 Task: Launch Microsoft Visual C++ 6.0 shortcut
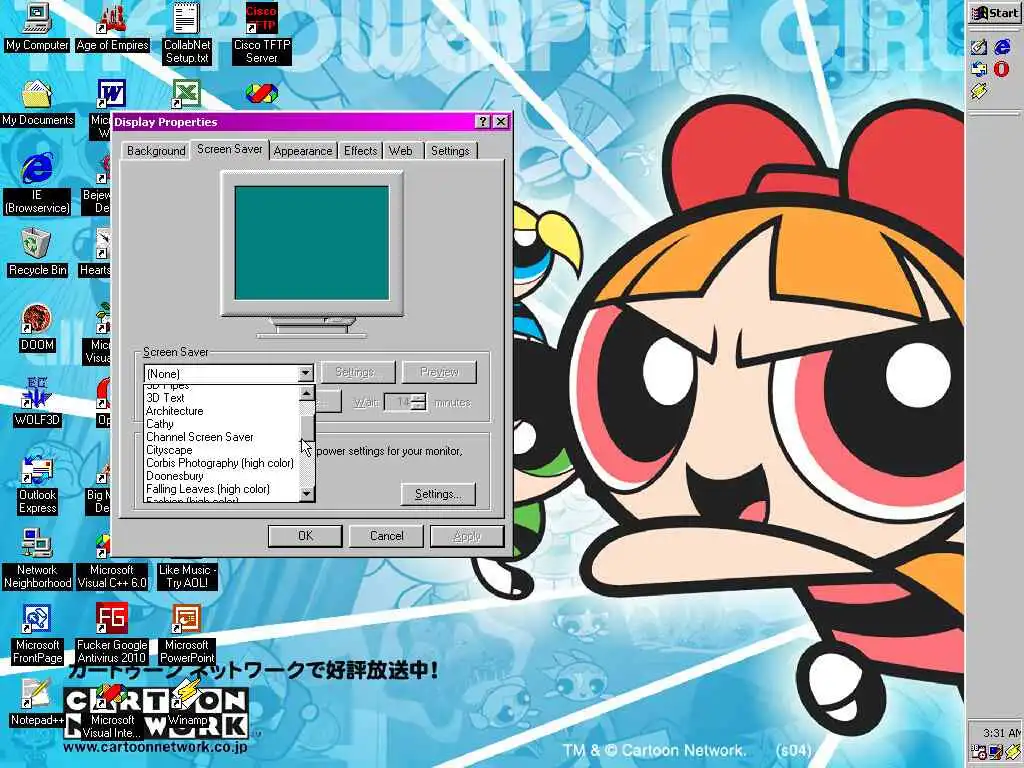click(112, 560)
